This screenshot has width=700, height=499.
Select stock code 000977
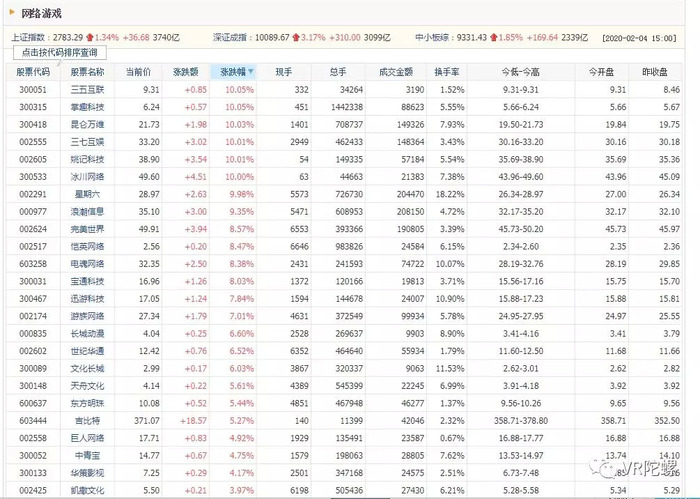pyautogui.click(x=33, y=212)
